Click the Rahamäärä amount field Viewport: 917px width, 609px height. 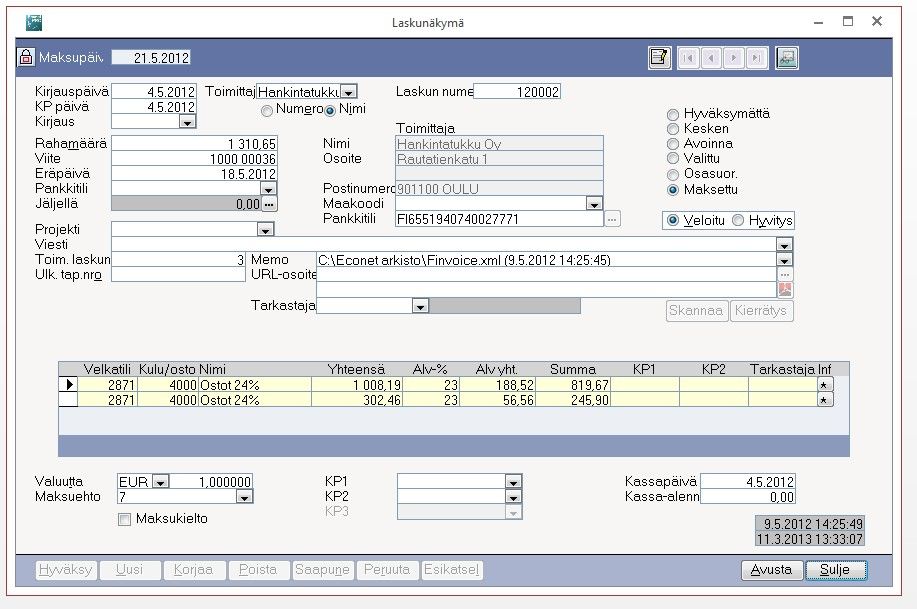pyautogui.click(x=194, y=143)
